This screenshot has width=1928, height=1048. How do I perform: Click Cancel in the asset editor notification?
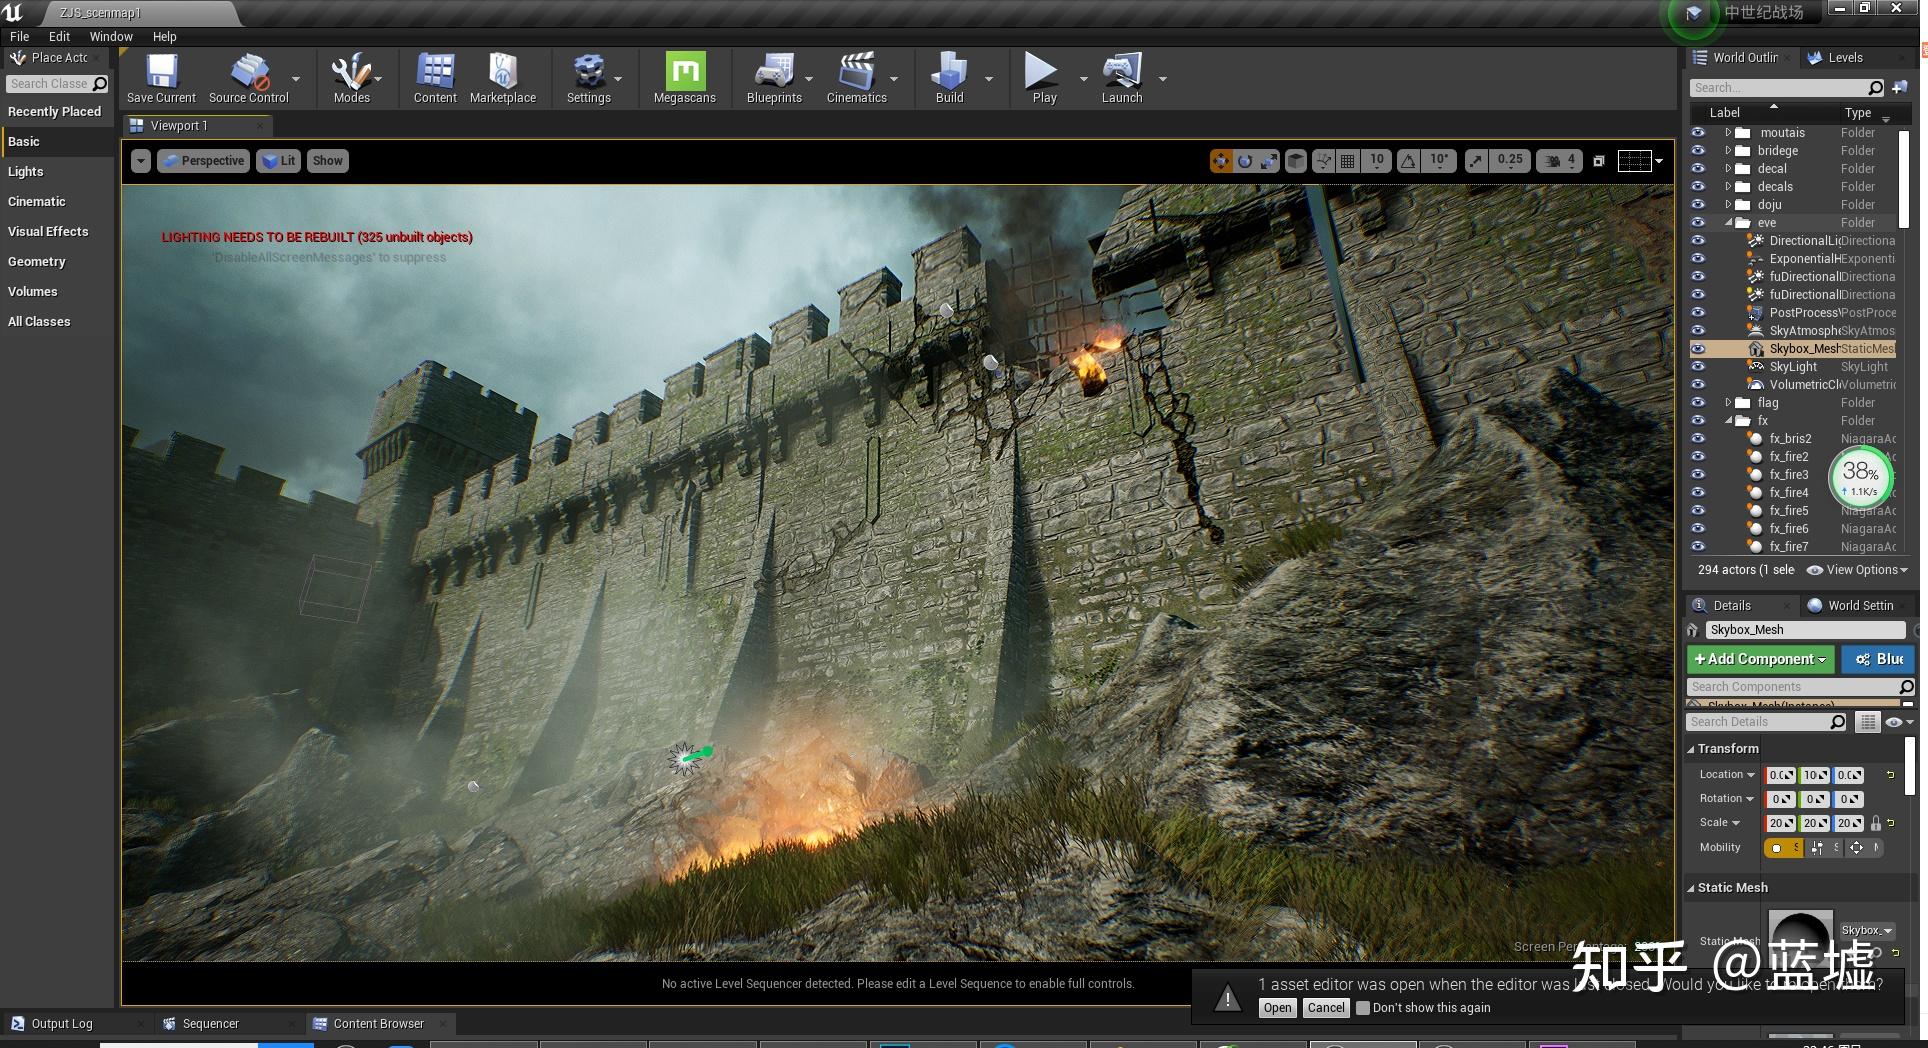coord(1326,1008)
